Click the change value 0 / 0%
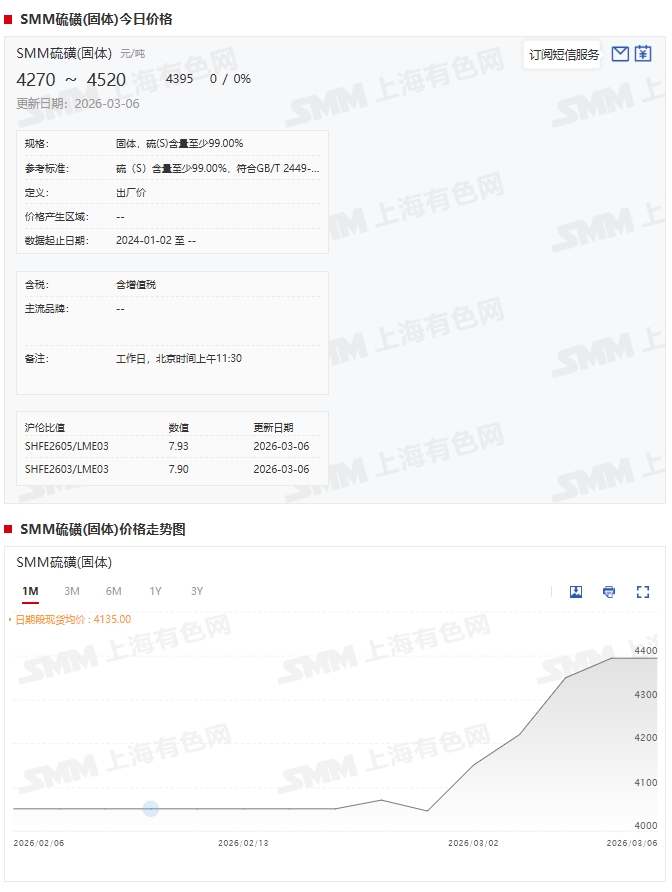 tap(230, 79)
